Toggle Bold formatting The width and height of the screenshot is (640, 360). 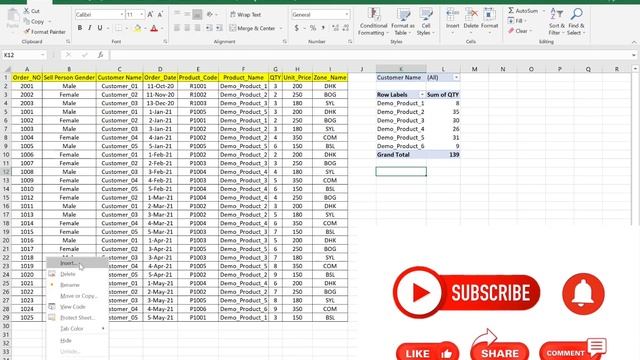click(80, 28)
